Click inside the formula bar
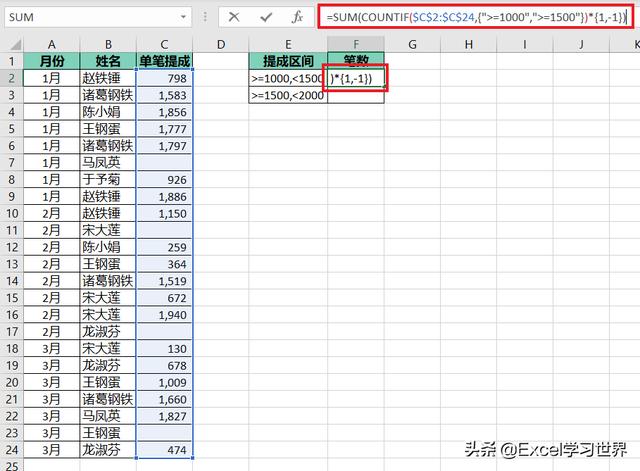This screenshot has width=640, height=471. (x=476, y=17)
